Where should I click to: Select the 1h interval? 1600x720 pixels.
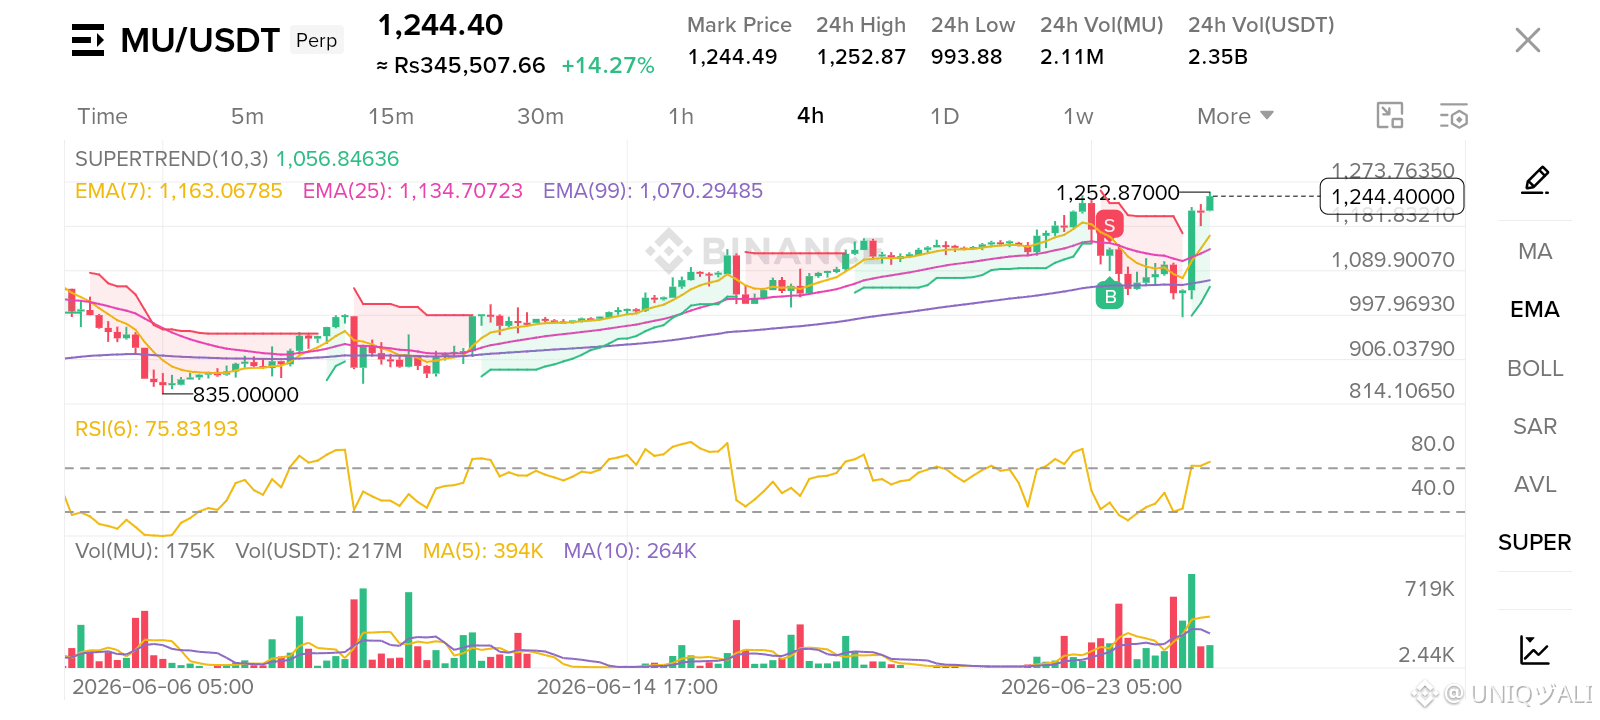(681, 116)
